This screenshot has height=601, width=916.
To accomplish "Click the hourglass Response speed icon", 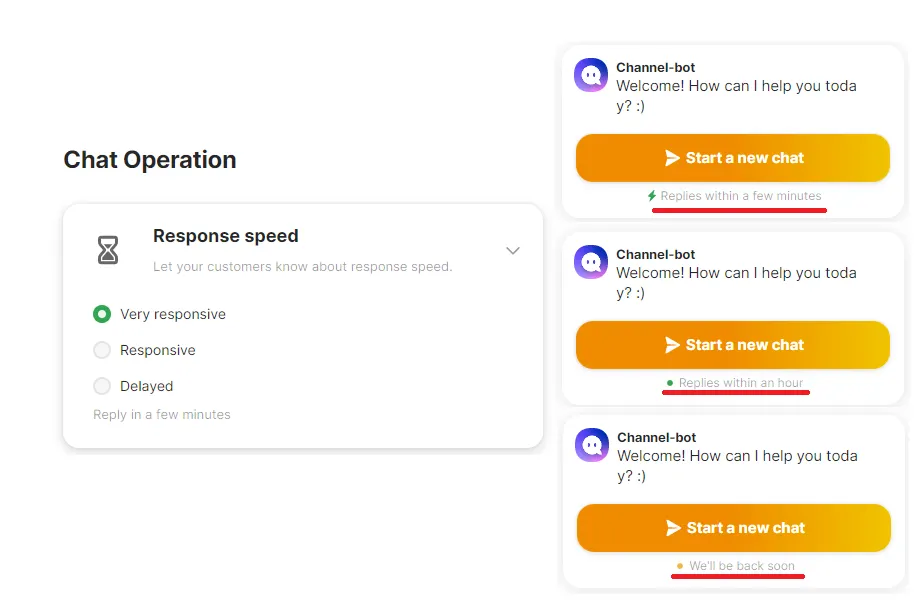I will 108,250.
